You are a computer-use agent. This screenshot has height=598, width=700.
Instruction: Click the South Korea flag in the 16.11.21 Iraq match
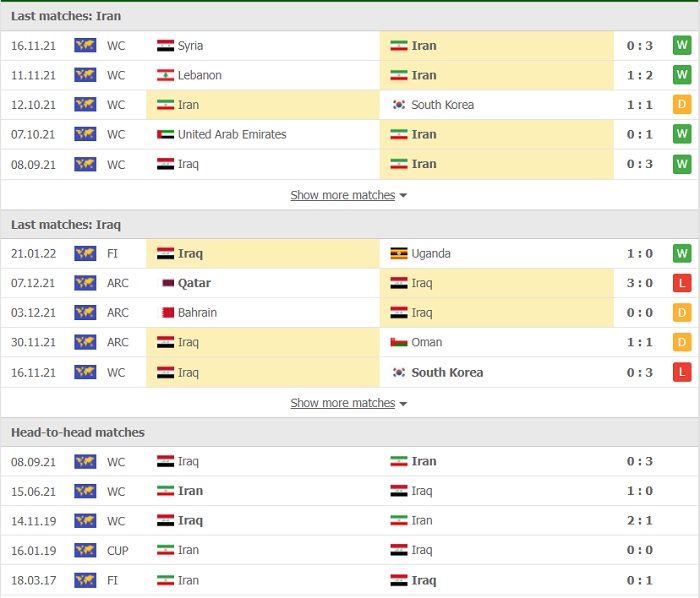(x=399, y=372)
